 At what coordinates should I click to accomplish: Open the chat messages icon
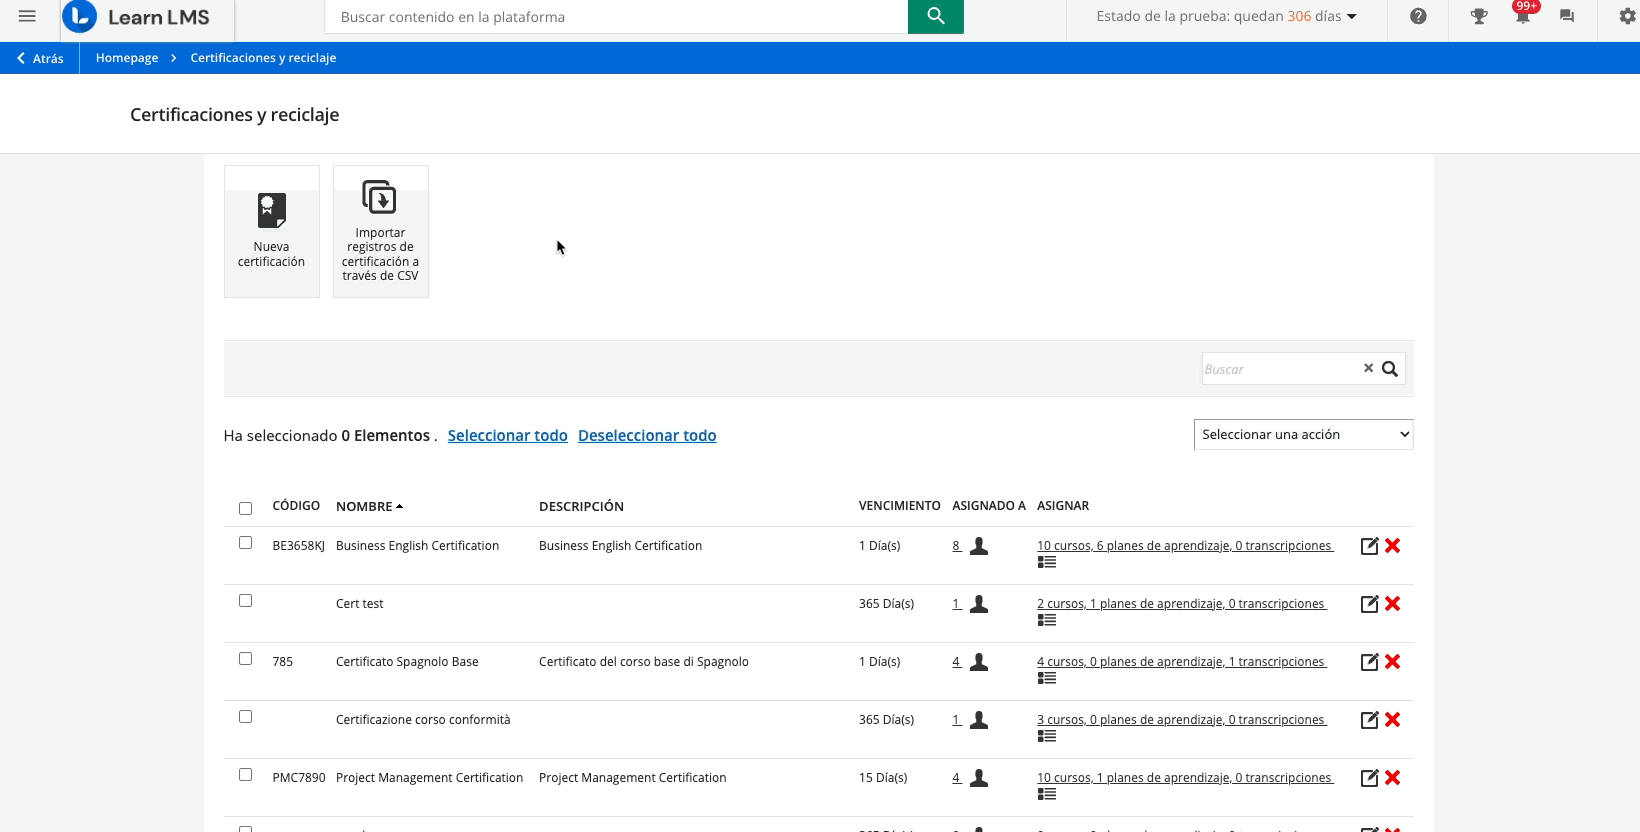tap(1567, 16)
